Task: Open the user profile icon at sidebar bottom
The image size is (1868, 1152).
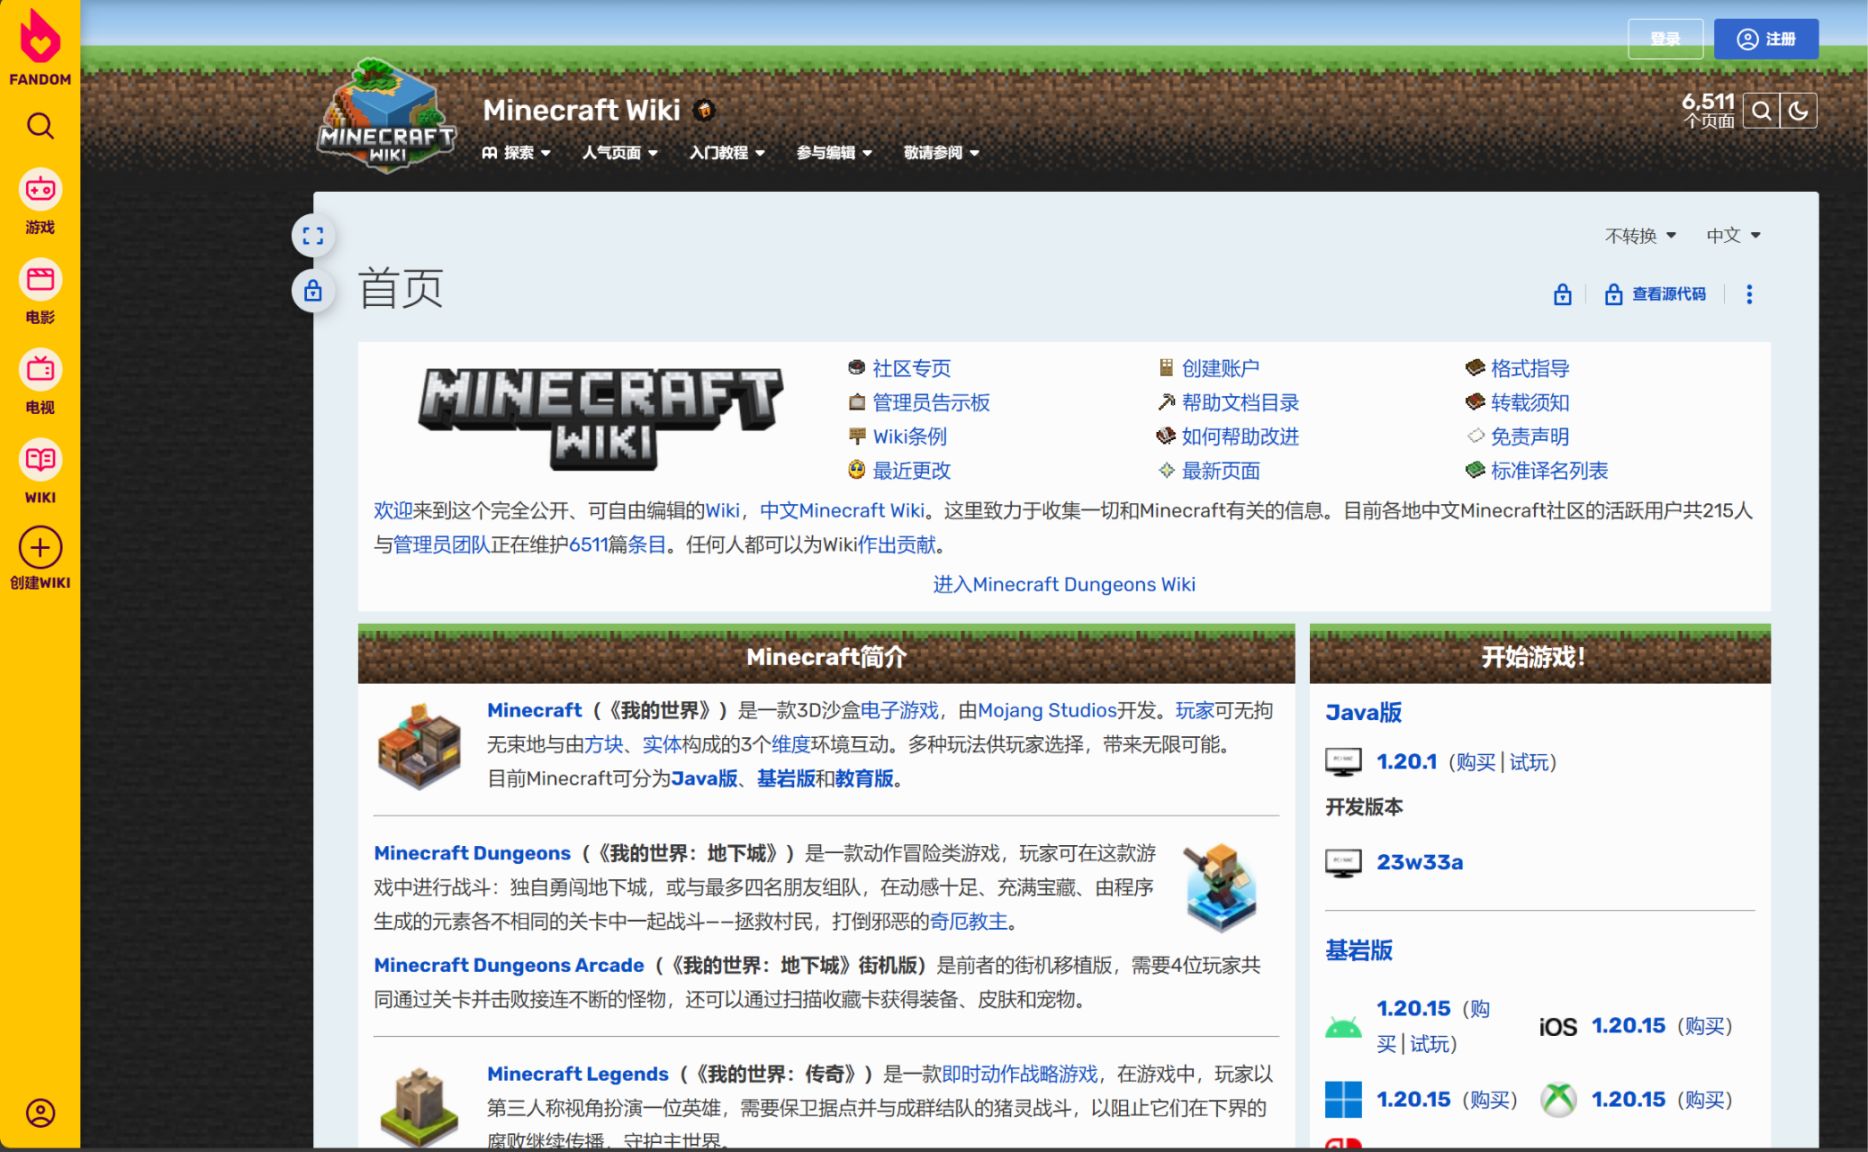Action: tap(40, 1113)
